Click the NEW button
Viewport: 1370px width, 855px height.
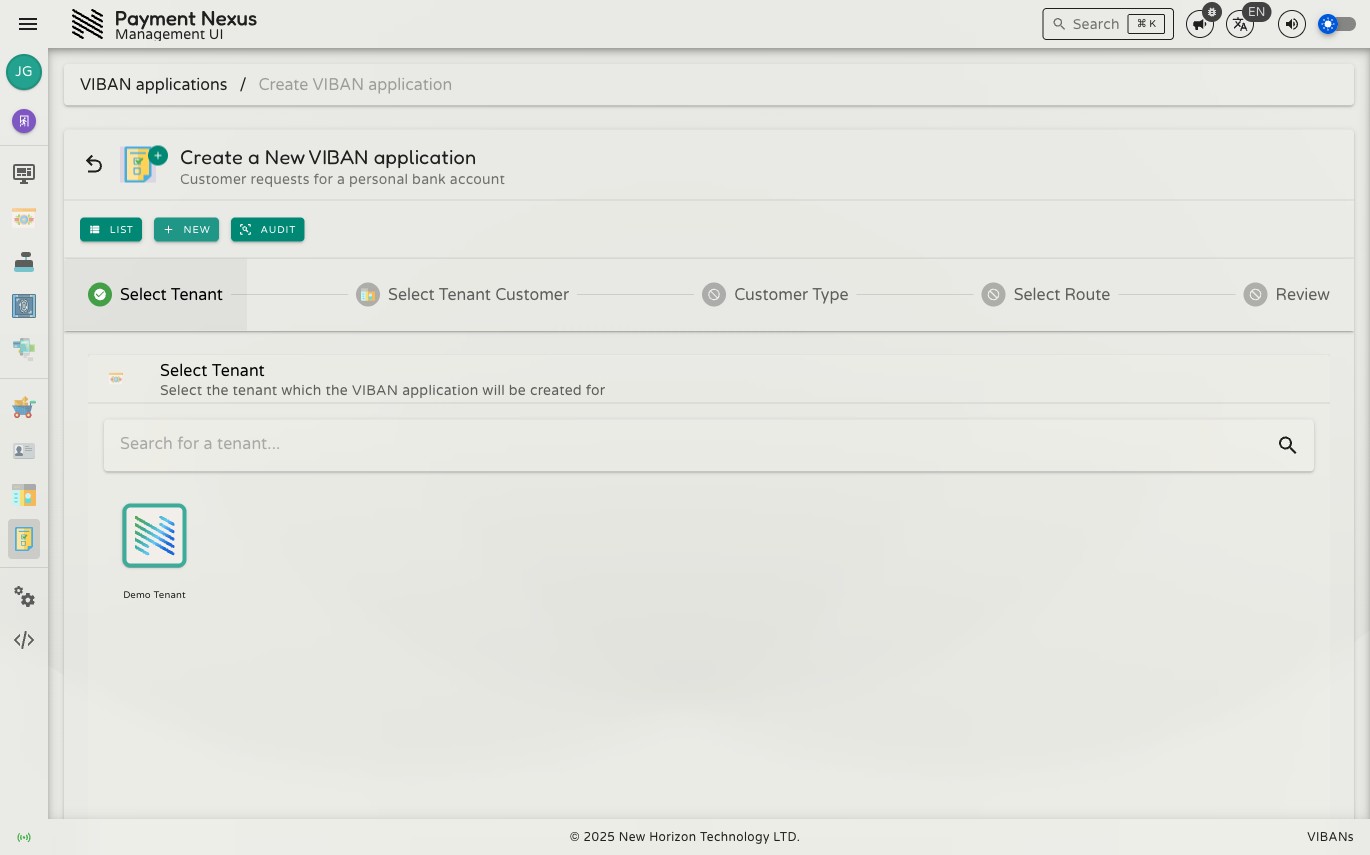[x=186, y=229]
